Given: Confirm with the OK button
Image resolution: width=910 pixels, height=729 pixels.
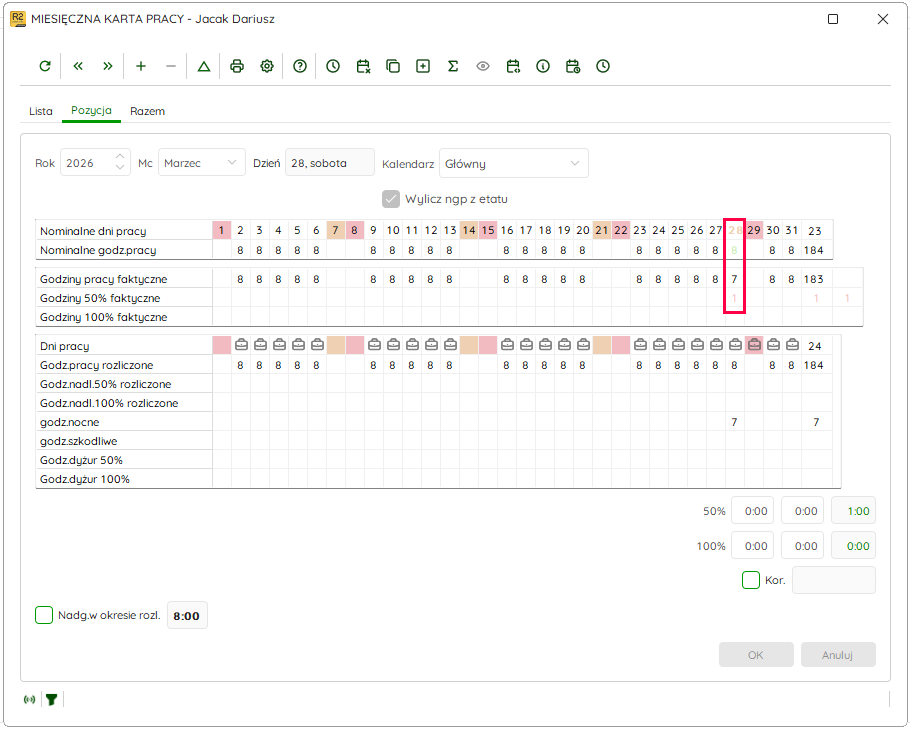Looking at the screenshot, I should coord(756,655).
